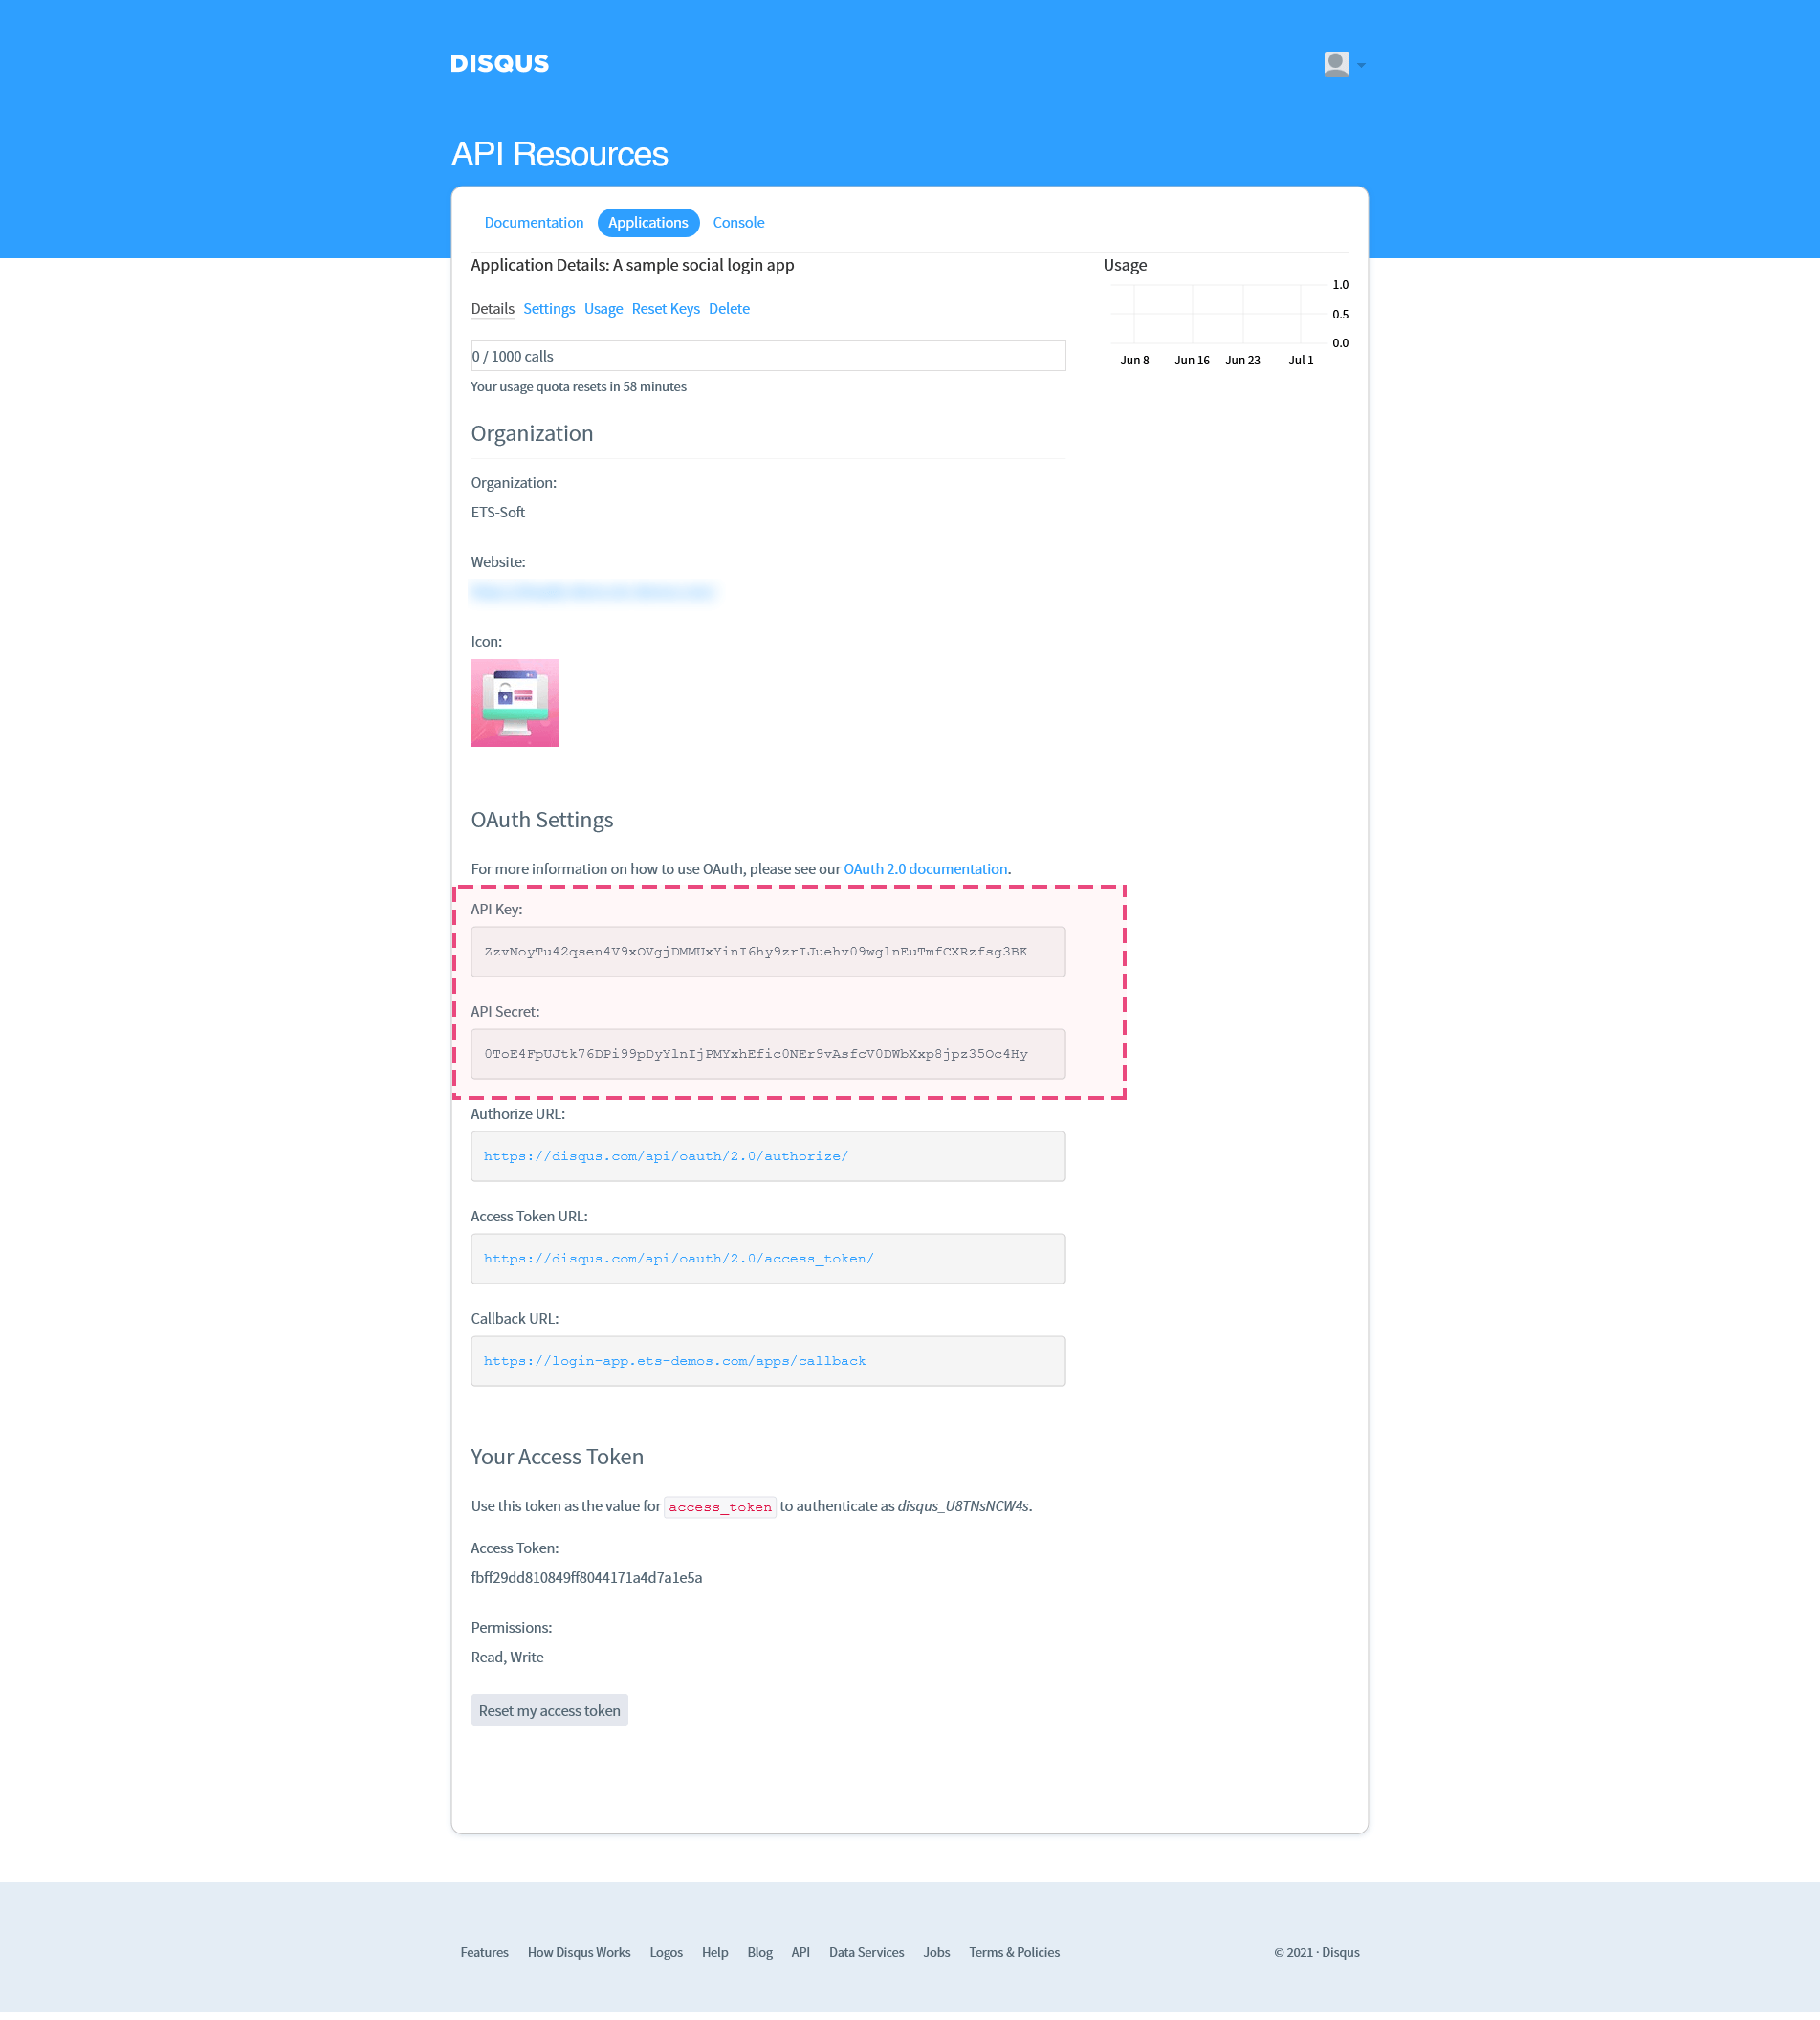Click the disqus_U8TNsNCW4s username text
This screenshot has height=2020, width=1820.
963,1506
